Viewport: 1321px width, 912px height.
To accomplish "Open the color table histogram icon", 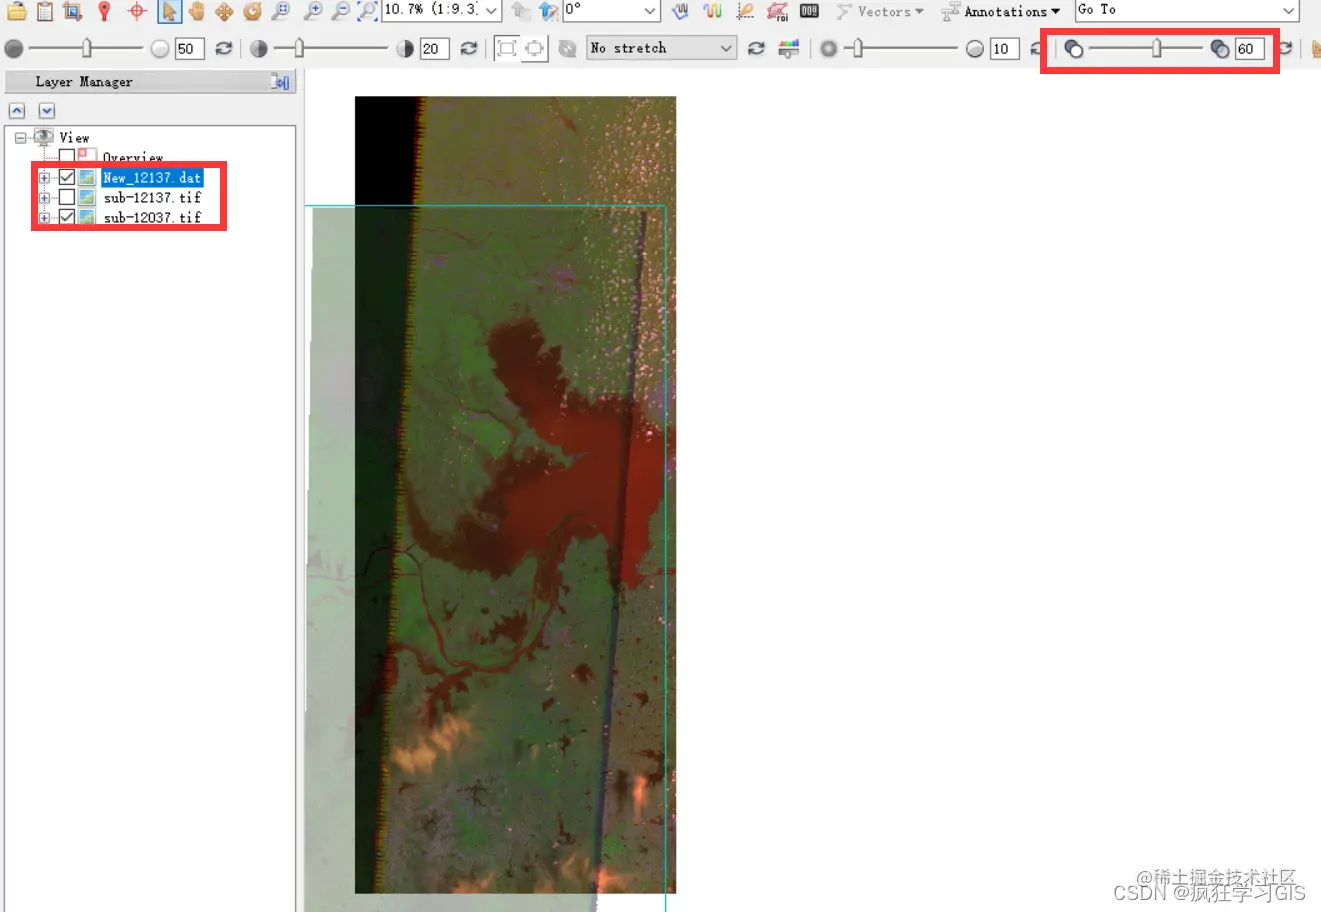I will (x=789, y=48).
